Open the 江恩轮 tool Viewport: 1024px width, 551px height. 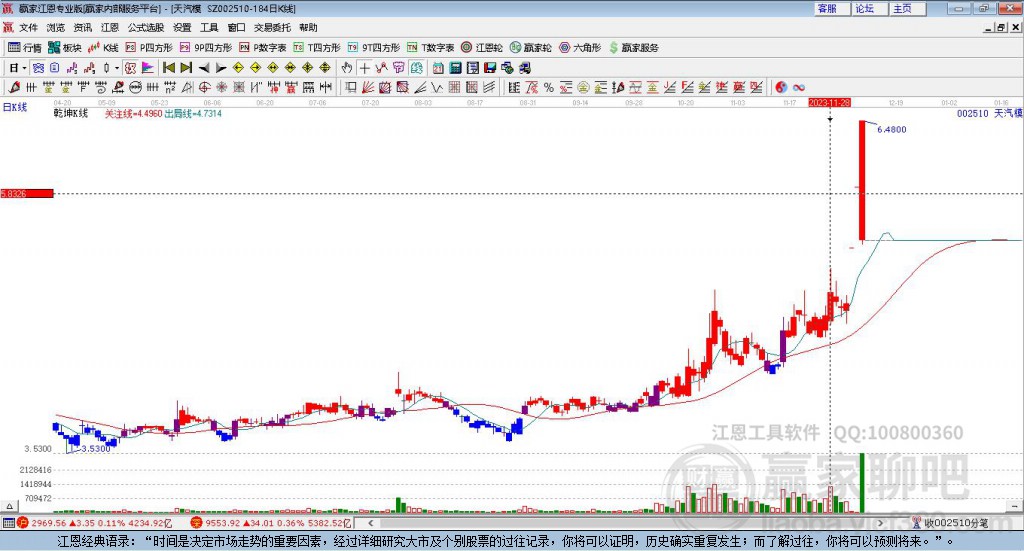[482, 48]
